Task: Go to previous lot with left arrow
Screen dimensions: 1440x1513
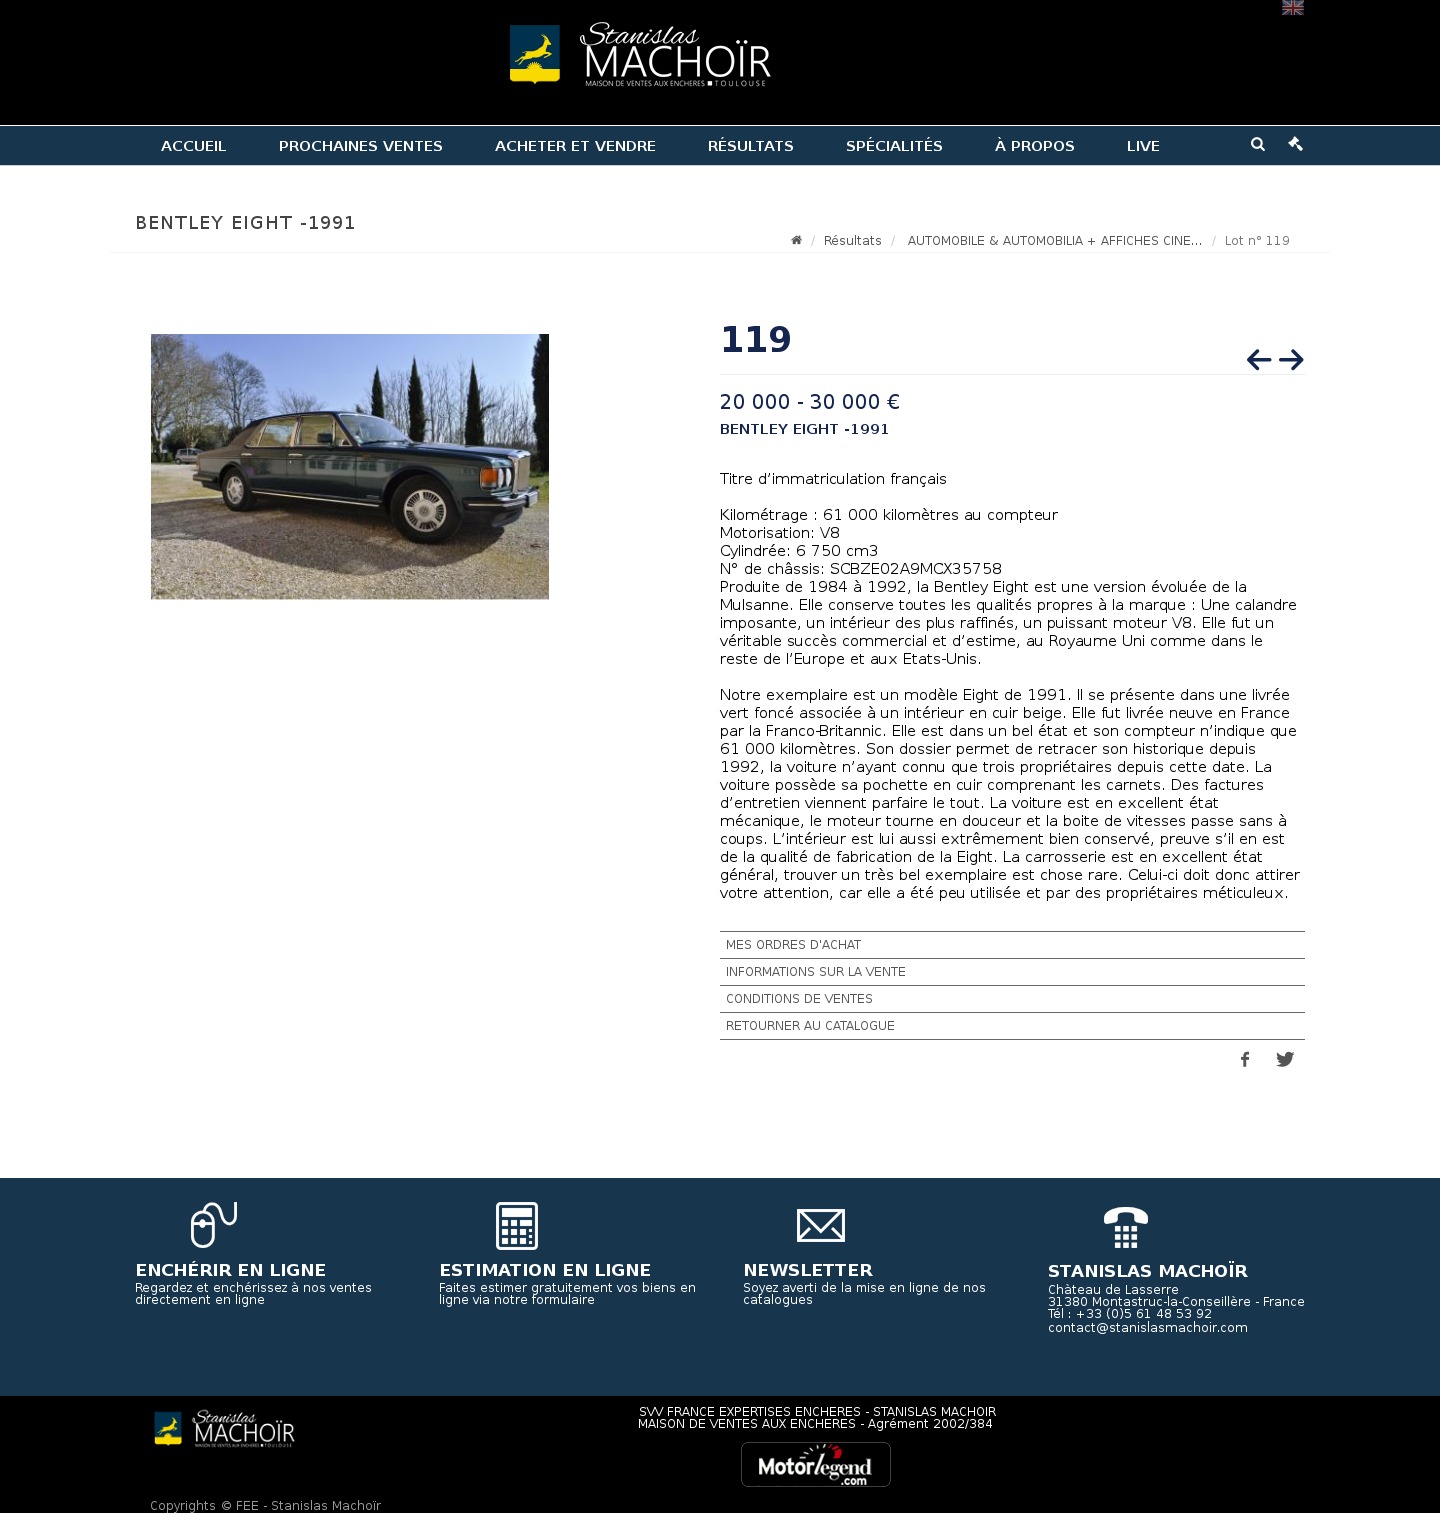Action: point(1259,360)
